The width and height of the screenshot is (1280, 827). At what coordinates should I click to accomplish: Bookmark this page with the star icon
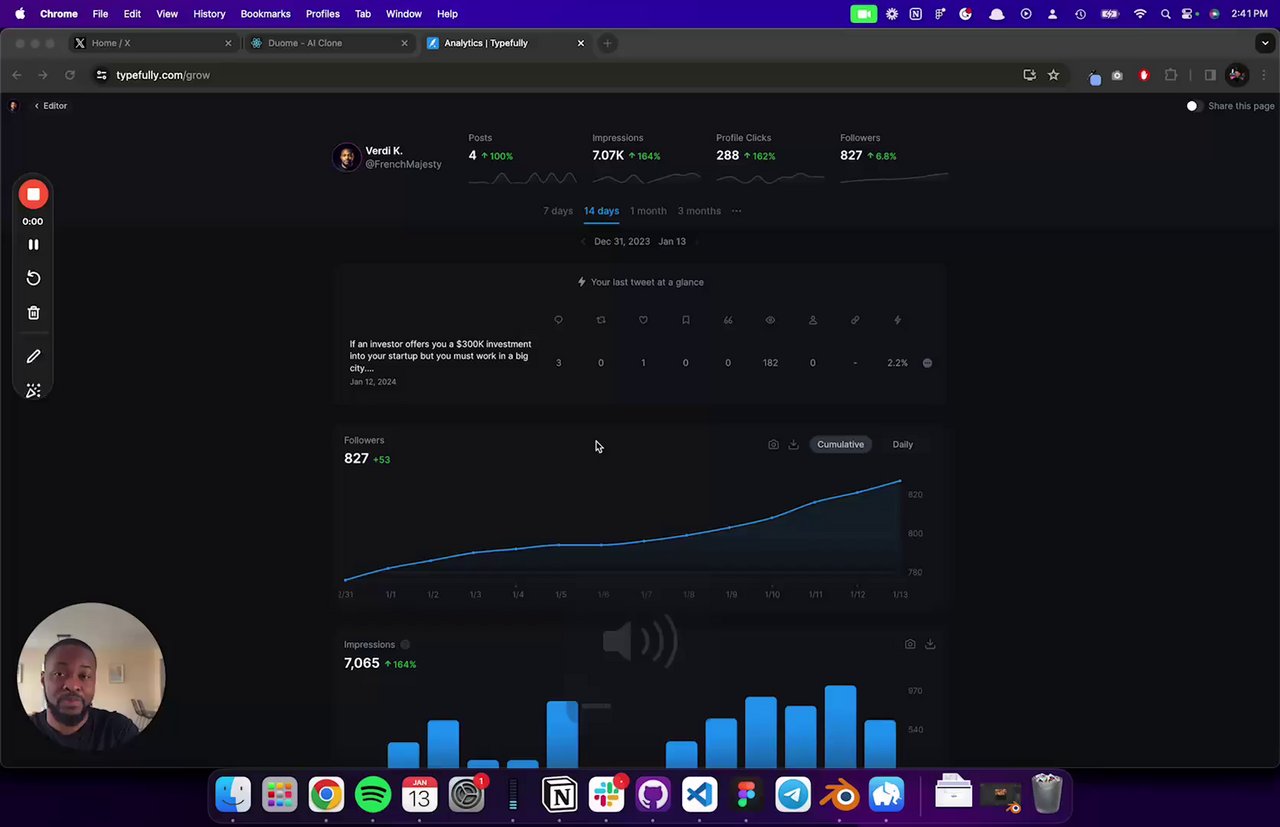pos(1053,75)
